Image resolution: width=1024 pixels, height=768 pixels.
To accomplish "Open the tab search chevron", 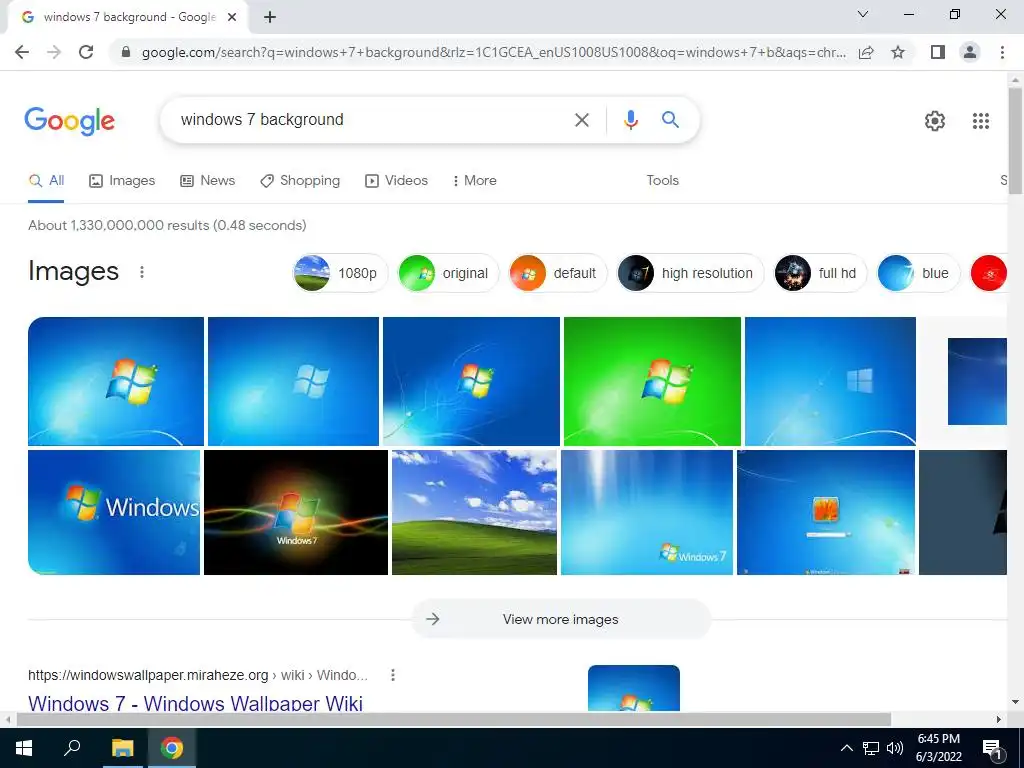I will click(863, 14).
